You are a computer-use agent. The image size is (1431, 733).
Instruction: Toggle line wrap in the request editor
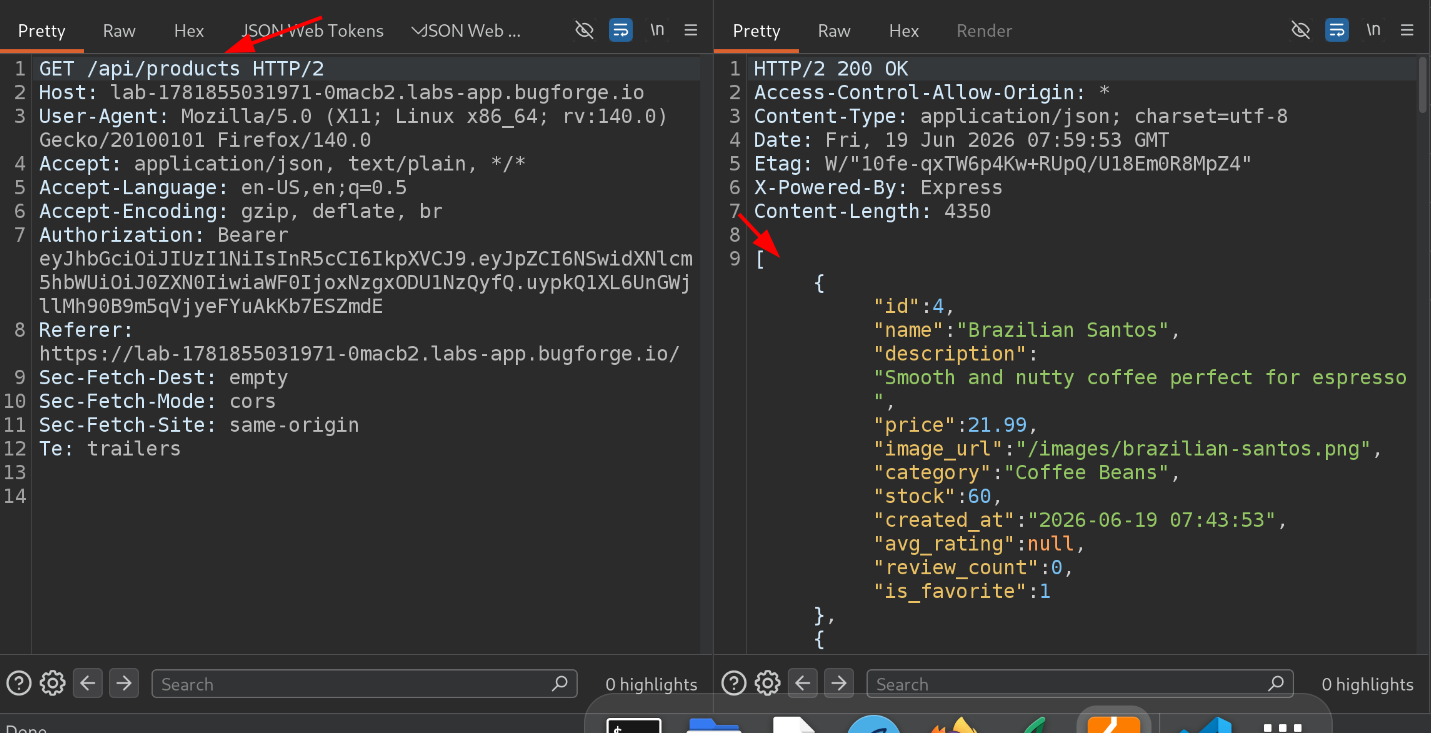tap(621, 30)
